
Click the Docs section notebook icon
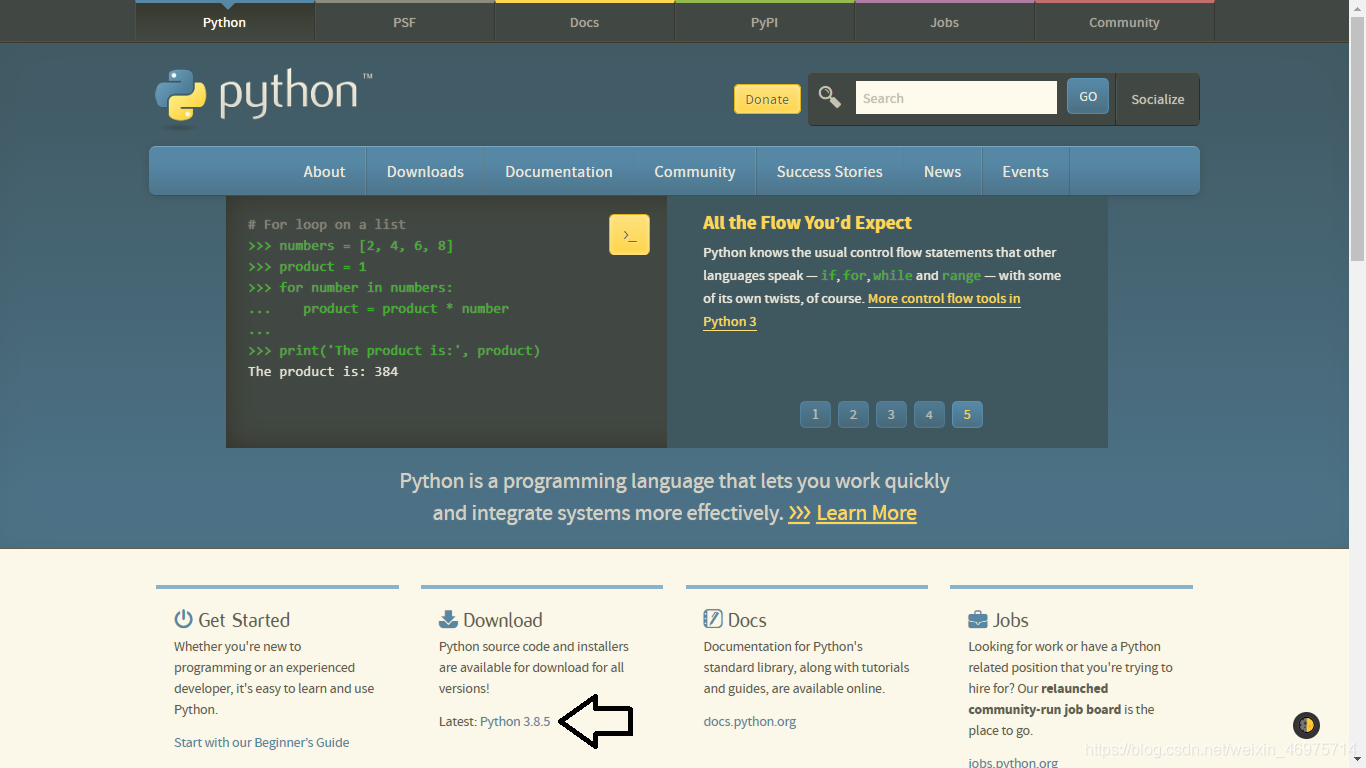pyautogui.click(x=713, y=619)
